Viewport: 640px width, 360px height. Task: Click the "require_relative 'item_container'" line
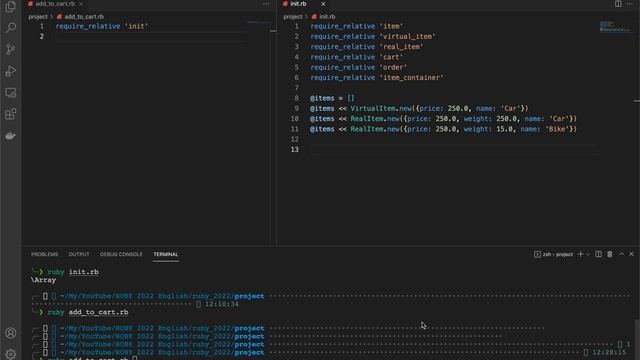pyautogui.click(x=377, y=78)
